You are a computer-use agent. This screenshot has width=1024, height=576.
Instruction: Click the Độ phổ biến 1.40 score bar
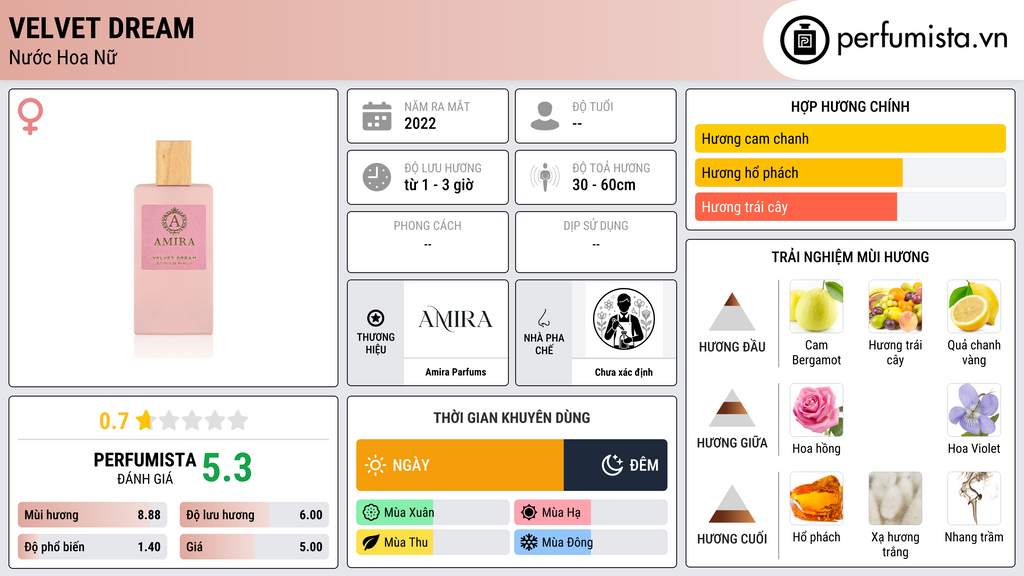[x=92, y=547]
